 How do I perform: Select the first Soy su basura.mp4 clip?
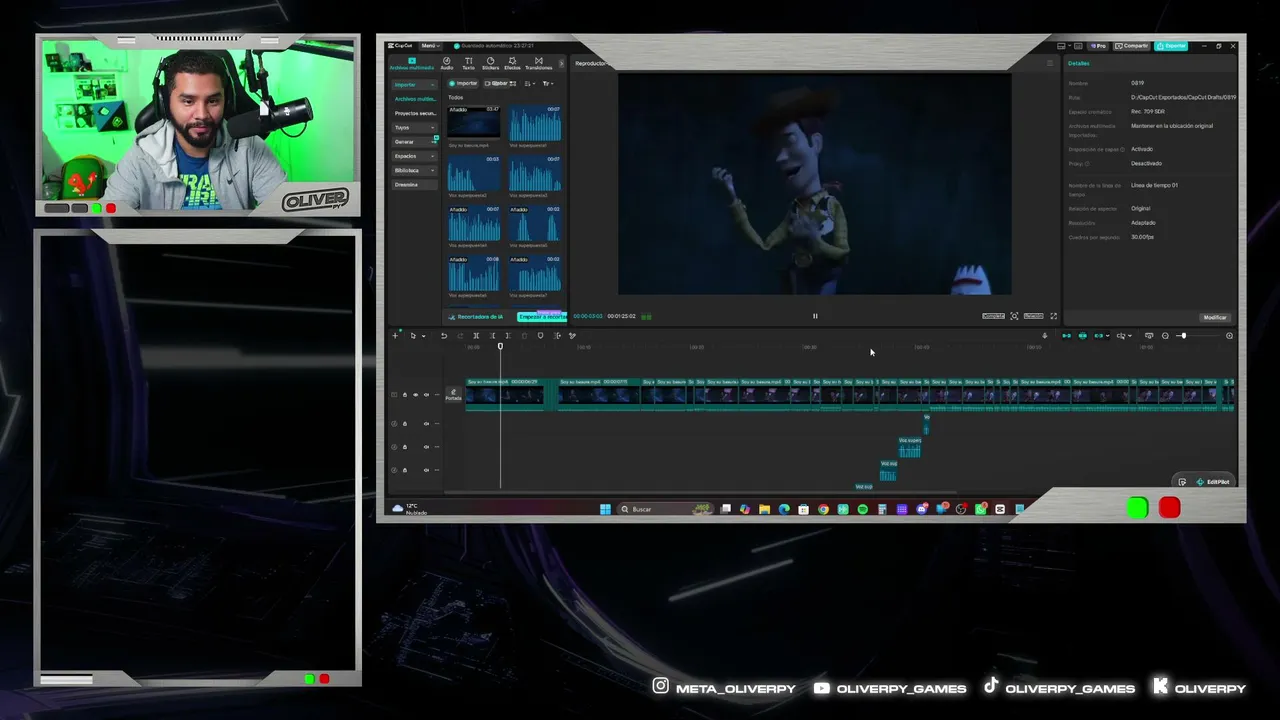(x=504, y=395)
